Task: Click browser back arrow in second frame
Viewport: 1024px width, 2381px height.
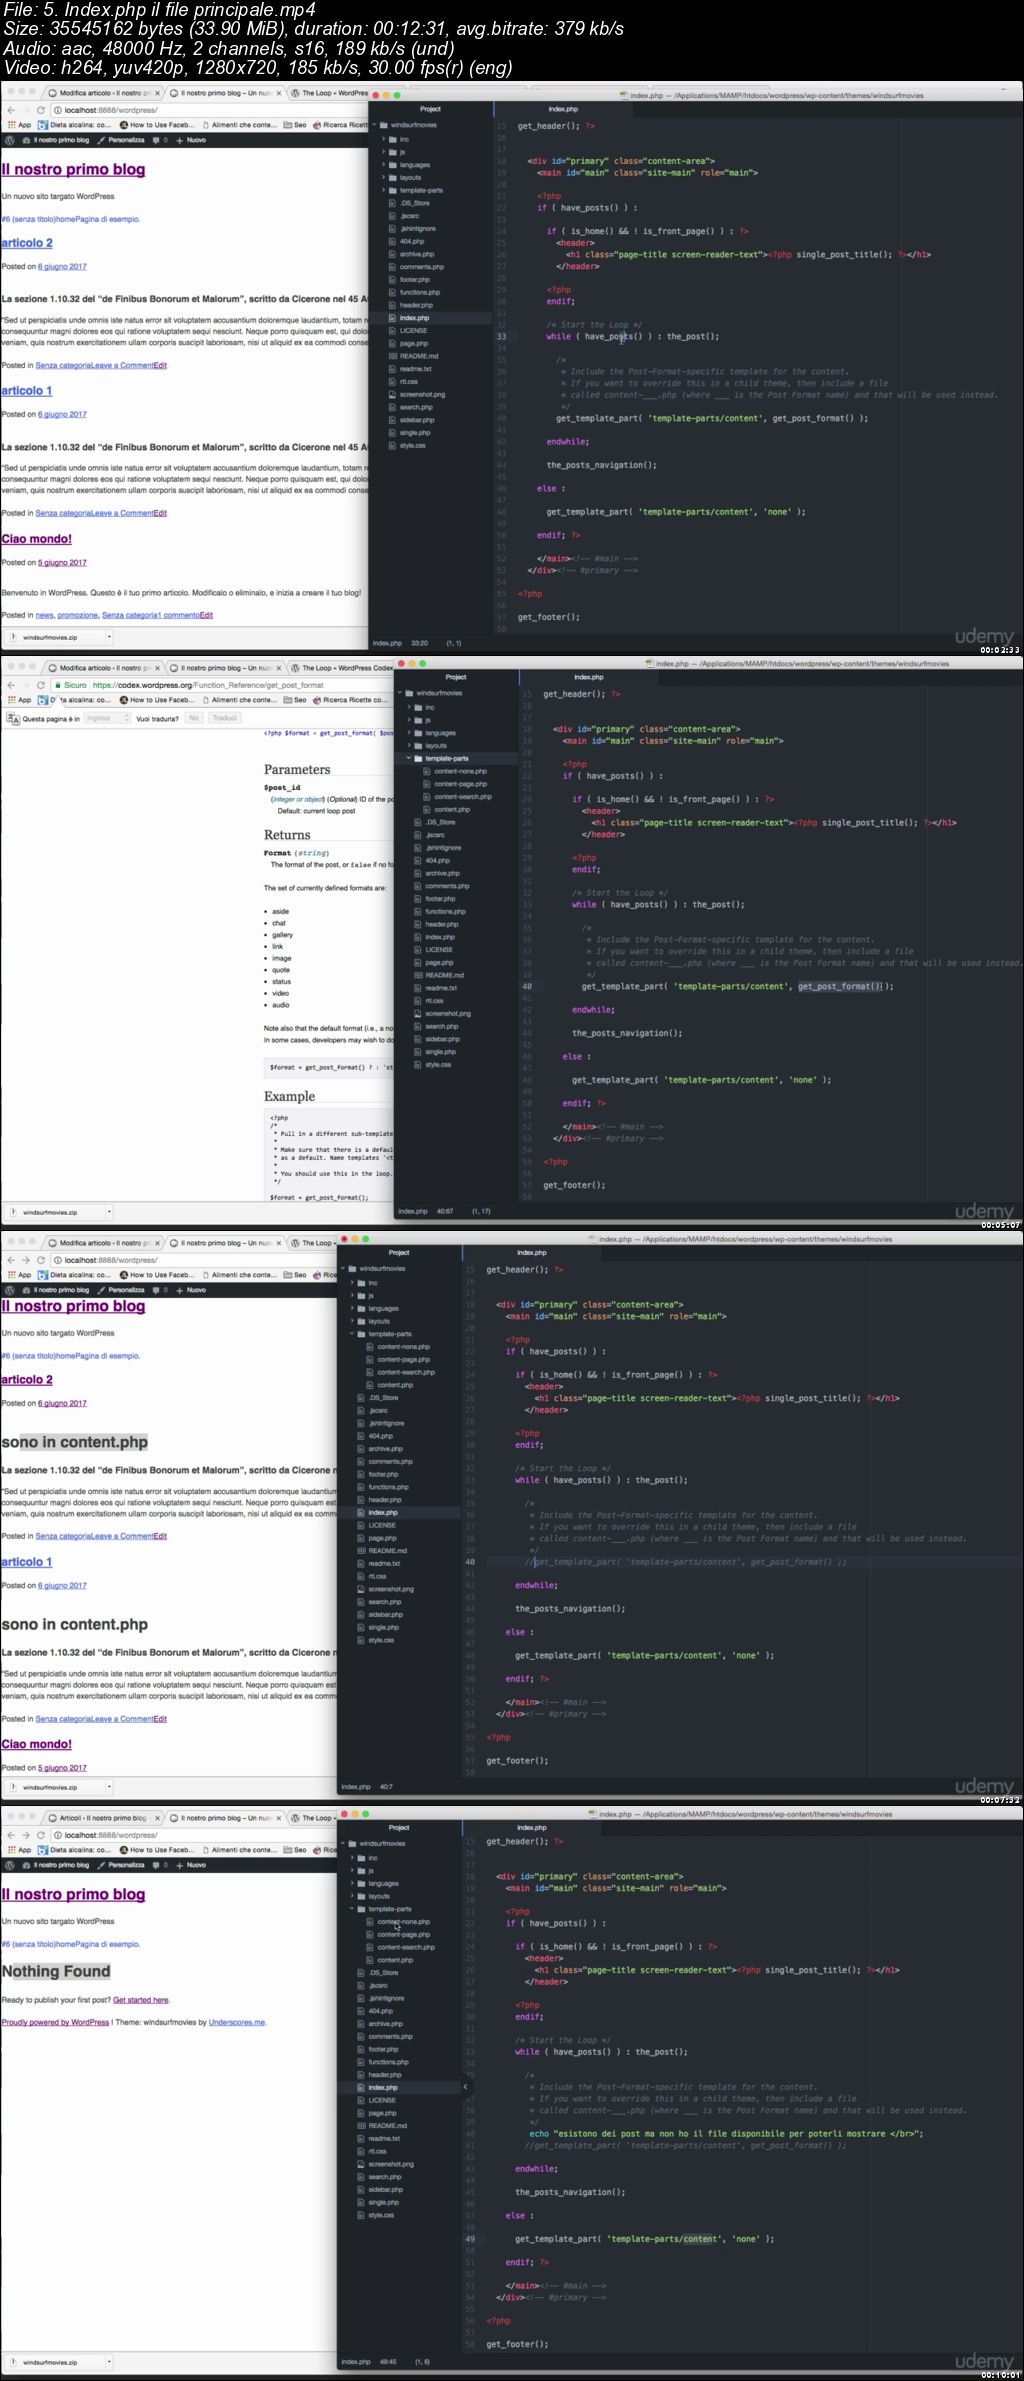Action: (x=11, y=685)
